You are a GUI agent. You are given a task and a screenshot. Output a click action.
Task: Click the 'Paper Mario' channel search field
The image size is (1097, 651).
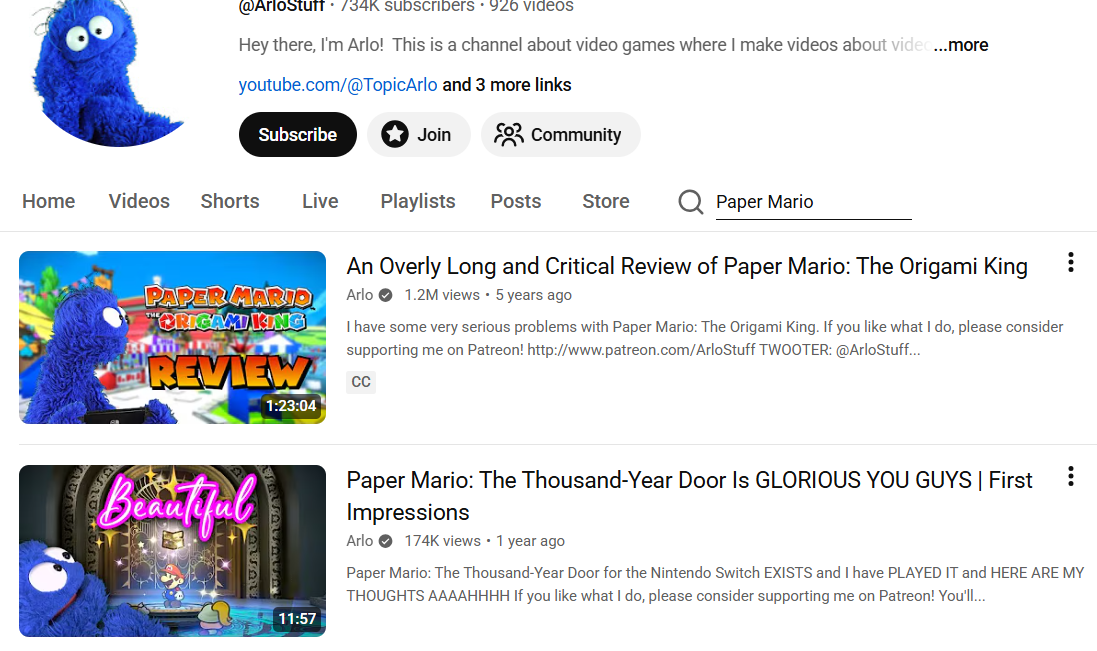(x=813, y=202)
